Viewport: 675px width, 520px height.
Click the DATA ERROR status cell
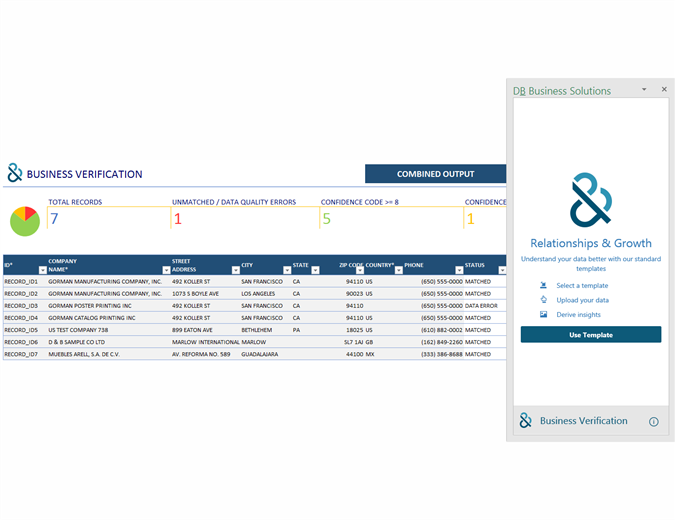(x=481, y=306)
